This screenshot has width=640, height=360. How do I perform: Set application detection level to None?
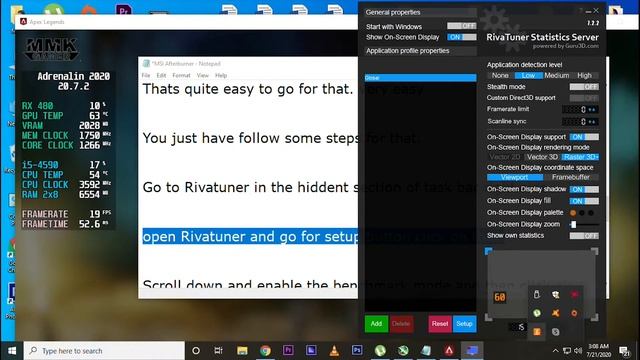[500, 76]
